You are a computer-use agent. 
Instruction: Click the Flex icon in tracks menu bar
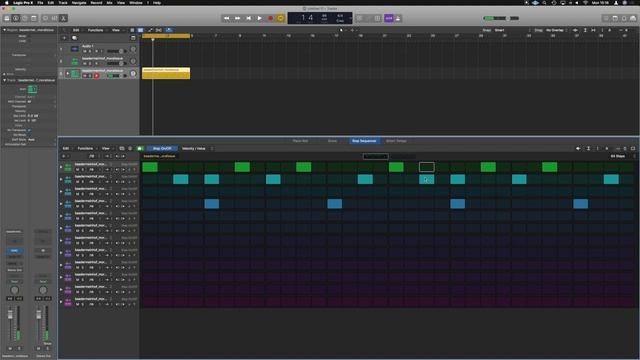[x=159, y=30]
